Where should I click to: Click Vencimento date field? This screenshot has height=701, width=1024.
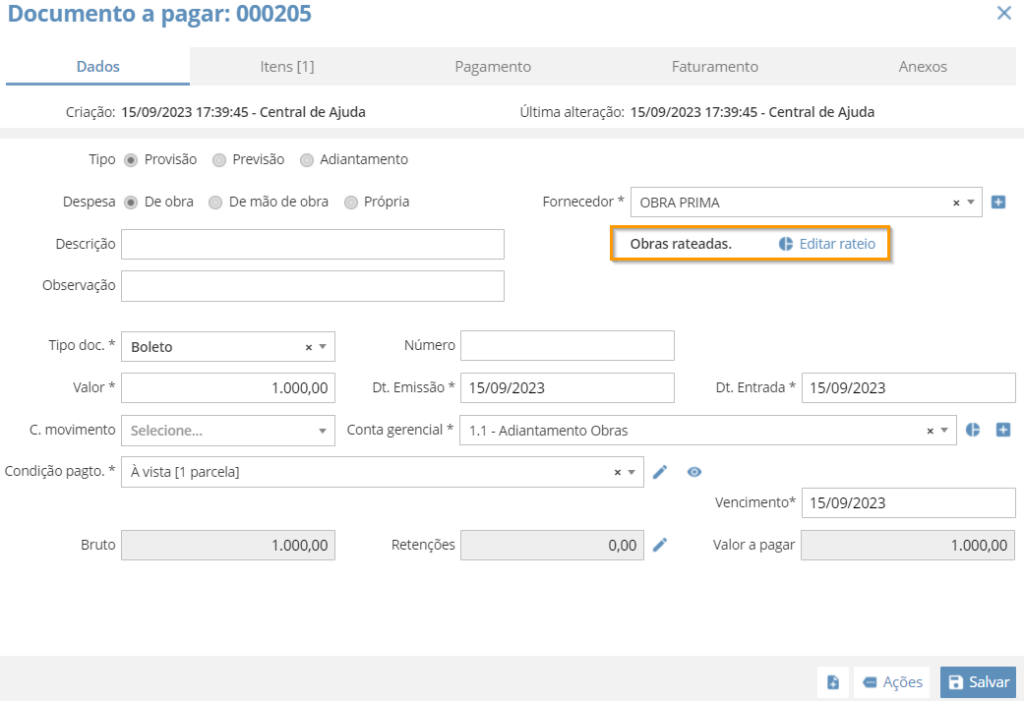click(x=908, y=503)
